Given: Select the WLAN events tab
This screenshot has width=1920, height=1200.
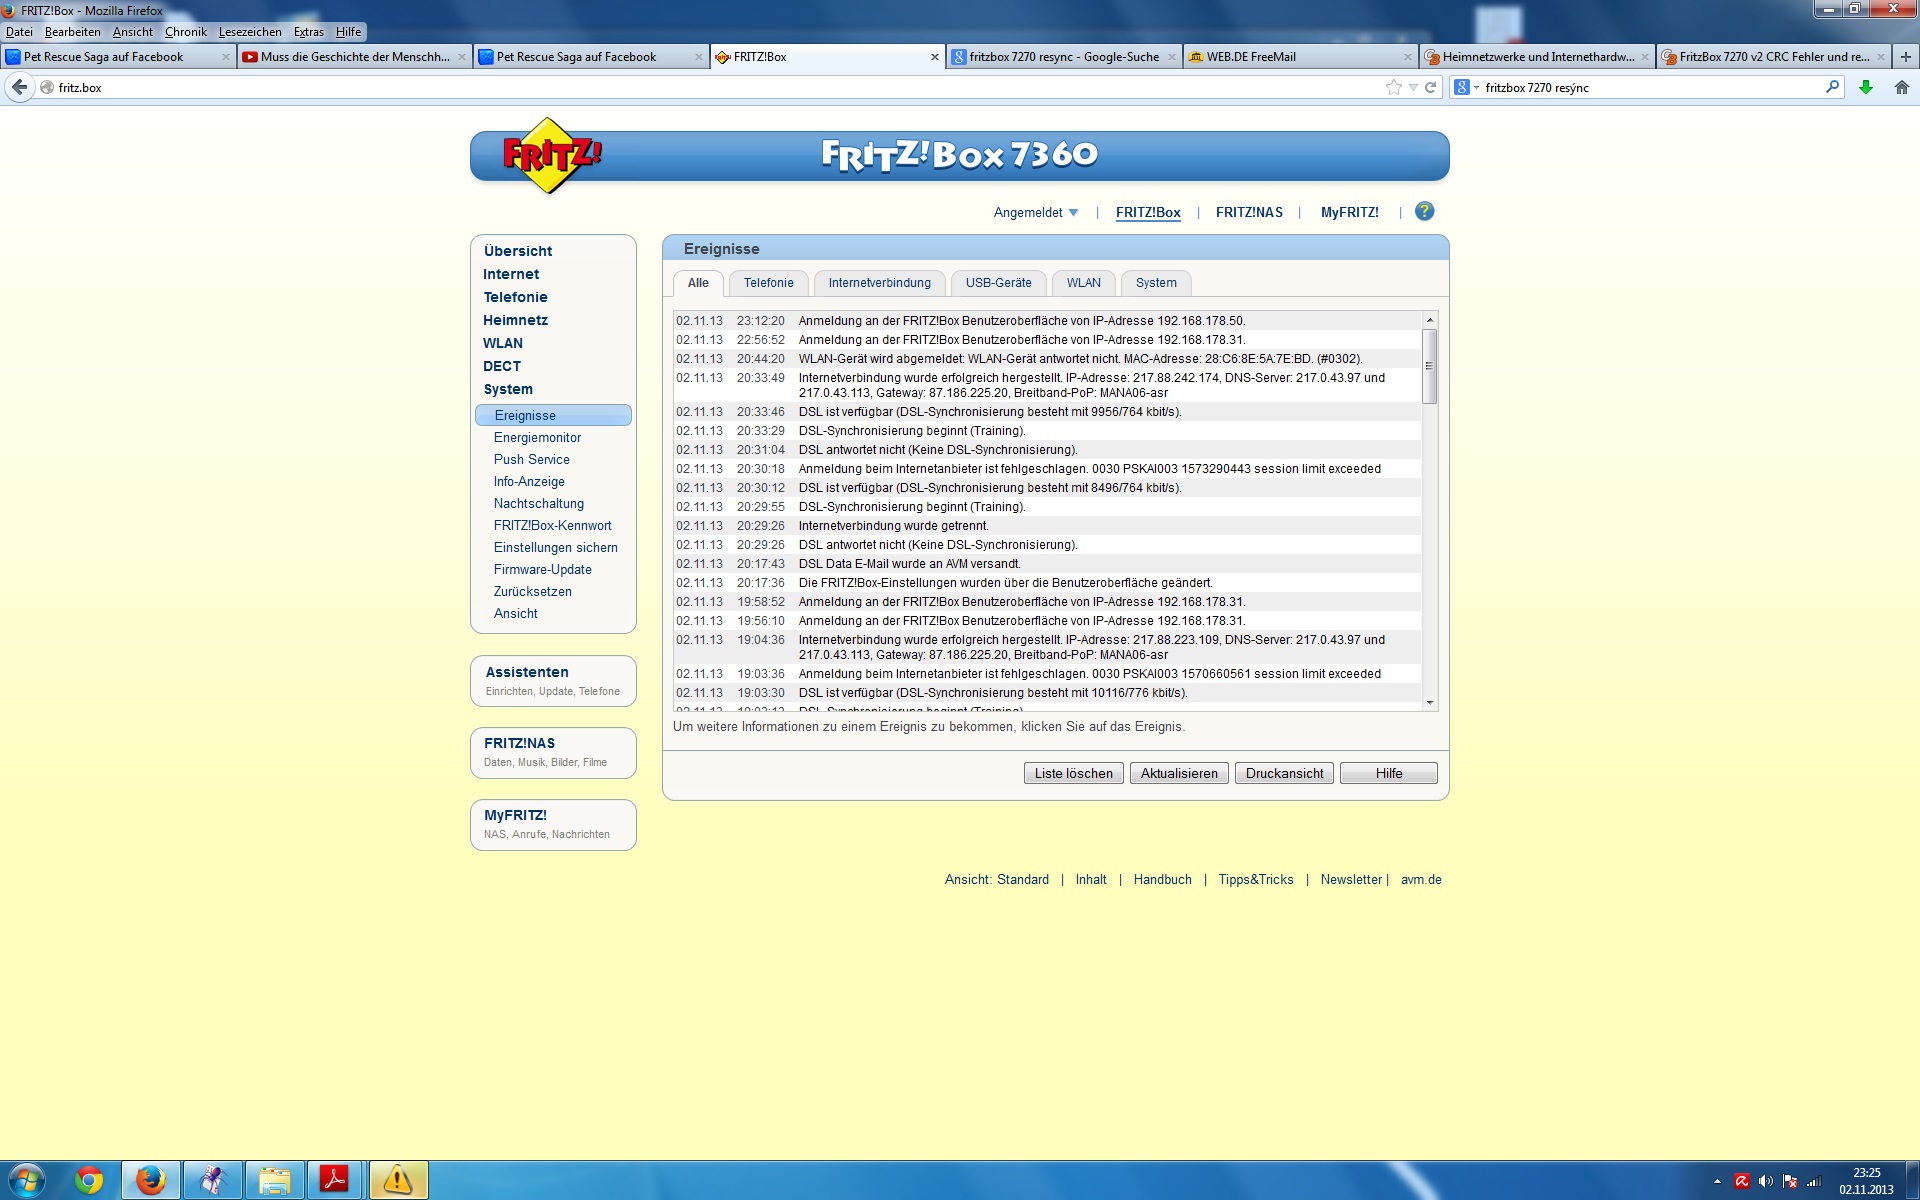Looking at the screenshot, I should click(1083, 283).
